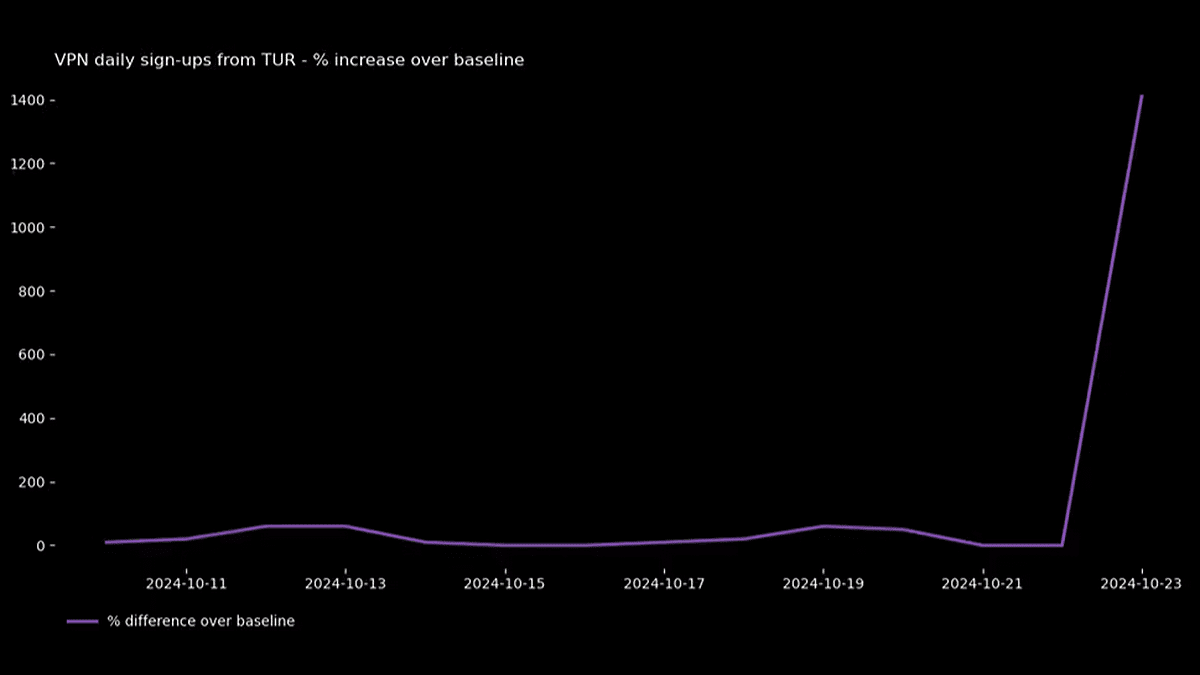Viewport: 1200px width, 675px height.
Task: Click the 2024-10-11 date label
Action: pos(186,582)
